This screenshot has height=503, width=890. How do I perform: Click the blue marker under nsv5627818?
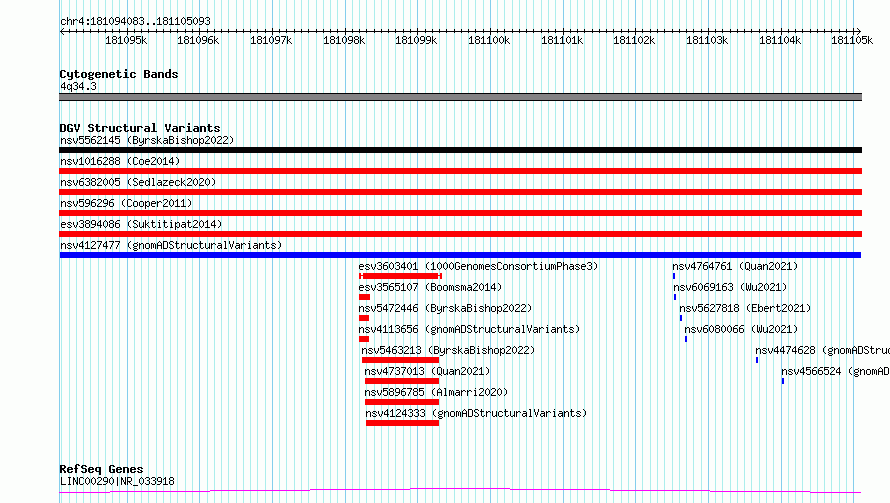click(681, 318)
